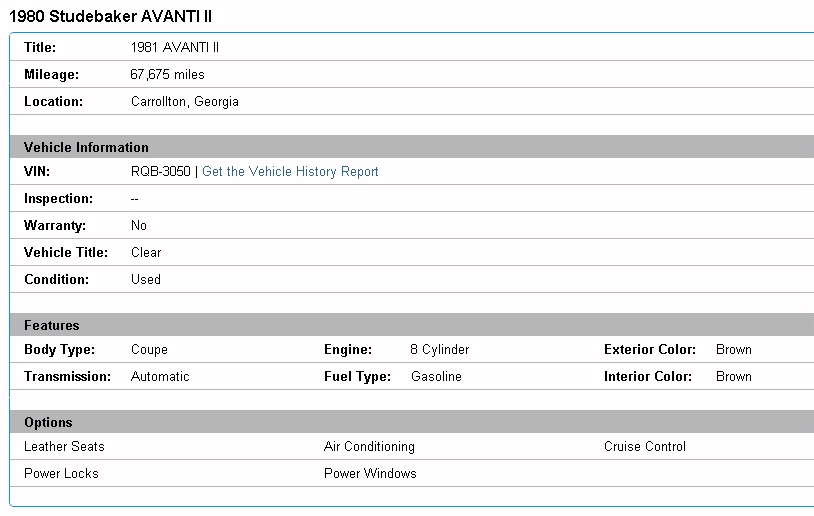Select the 1981 AVANTI II title value
This screenshot has width=814, height=516.
175,48
